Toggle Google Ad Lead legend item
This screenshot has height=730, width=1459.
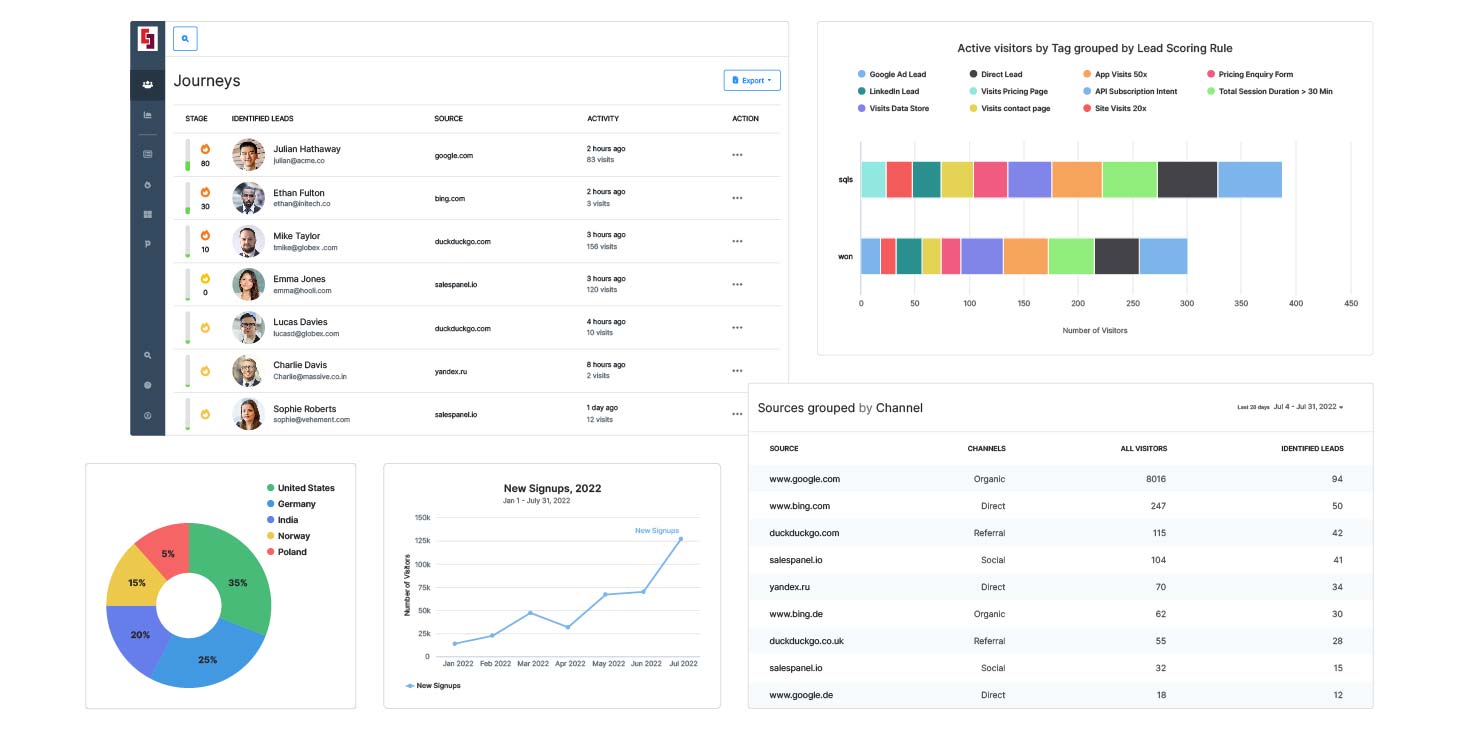891,74
